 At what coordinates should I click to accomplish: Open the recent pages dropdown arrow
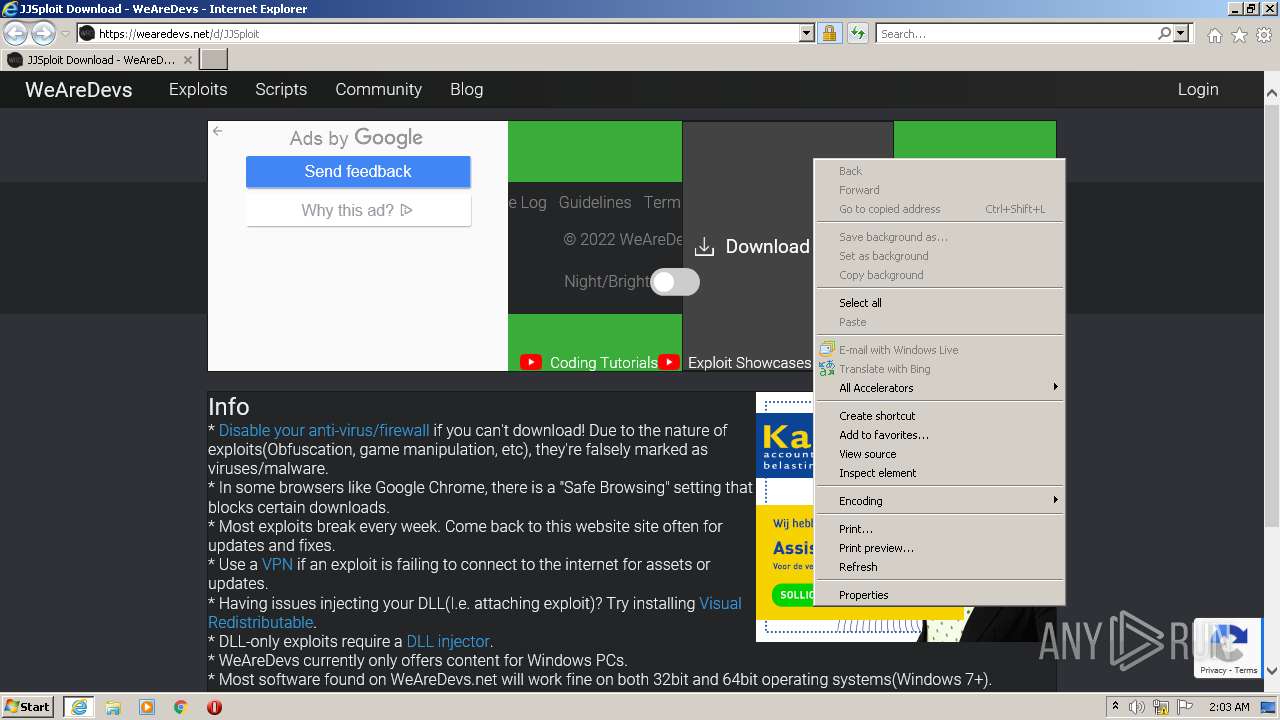coord(65,34)
